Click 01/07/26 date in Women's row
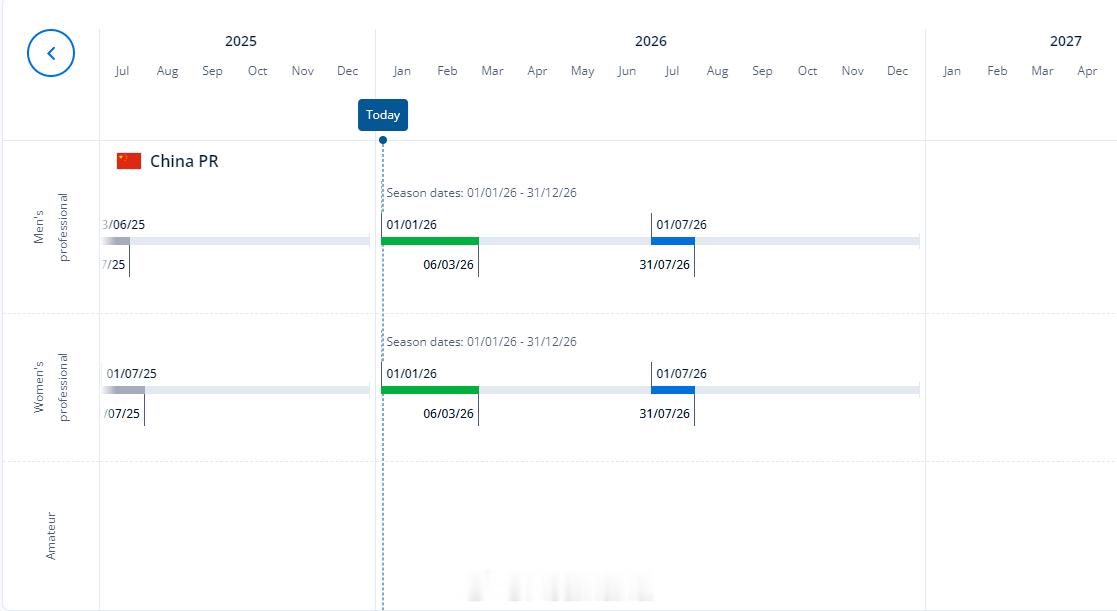This screenshot has height=611, width=1117. tap(681, 373)
